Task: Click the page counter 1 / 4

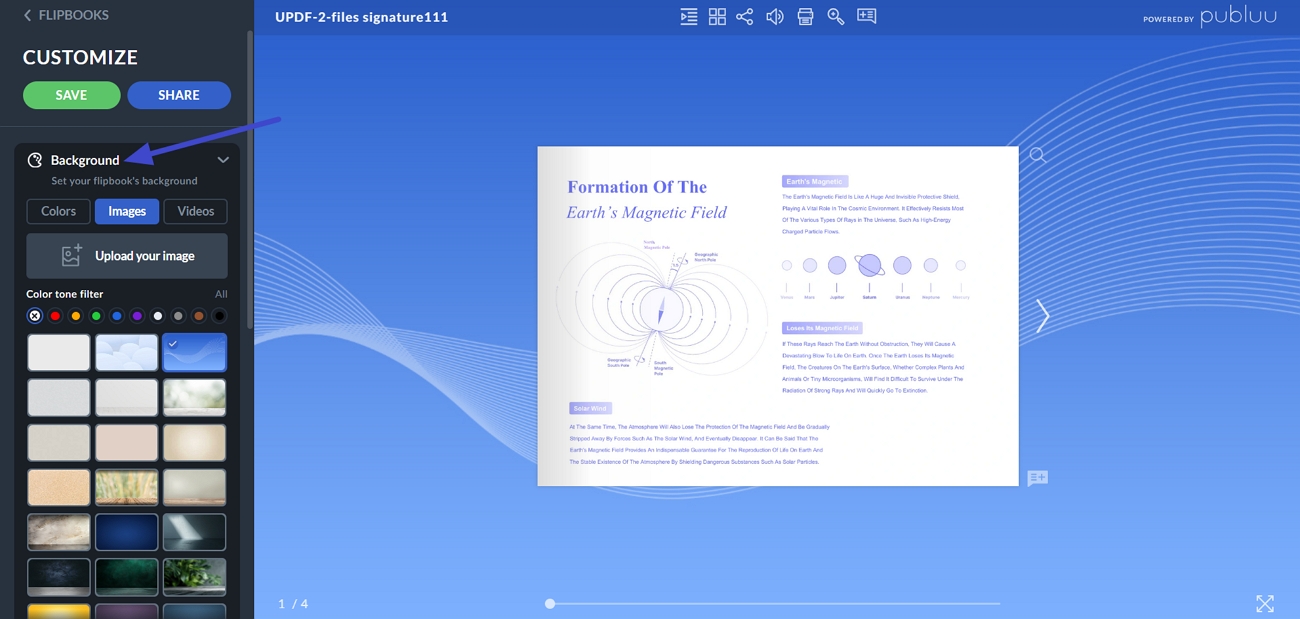Action: 293,604
